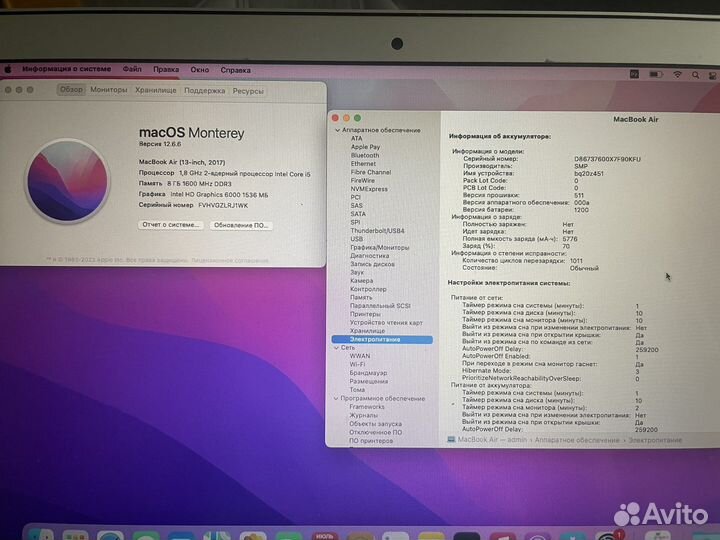Select Запись дисков in the sidebar
This screenshot has width=720, height=540.
coord(372,264)
